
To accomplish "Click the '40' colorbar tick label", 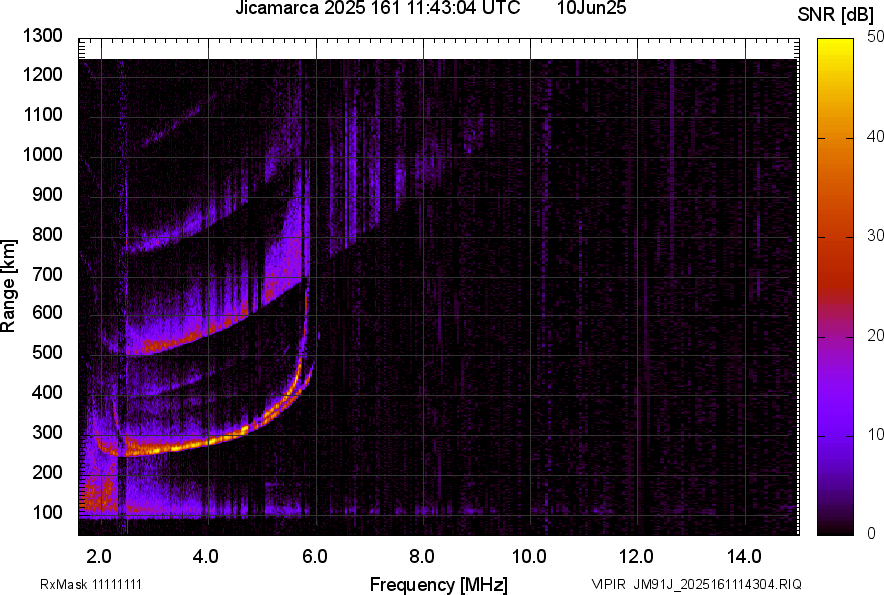I will (x=875, y=136).
